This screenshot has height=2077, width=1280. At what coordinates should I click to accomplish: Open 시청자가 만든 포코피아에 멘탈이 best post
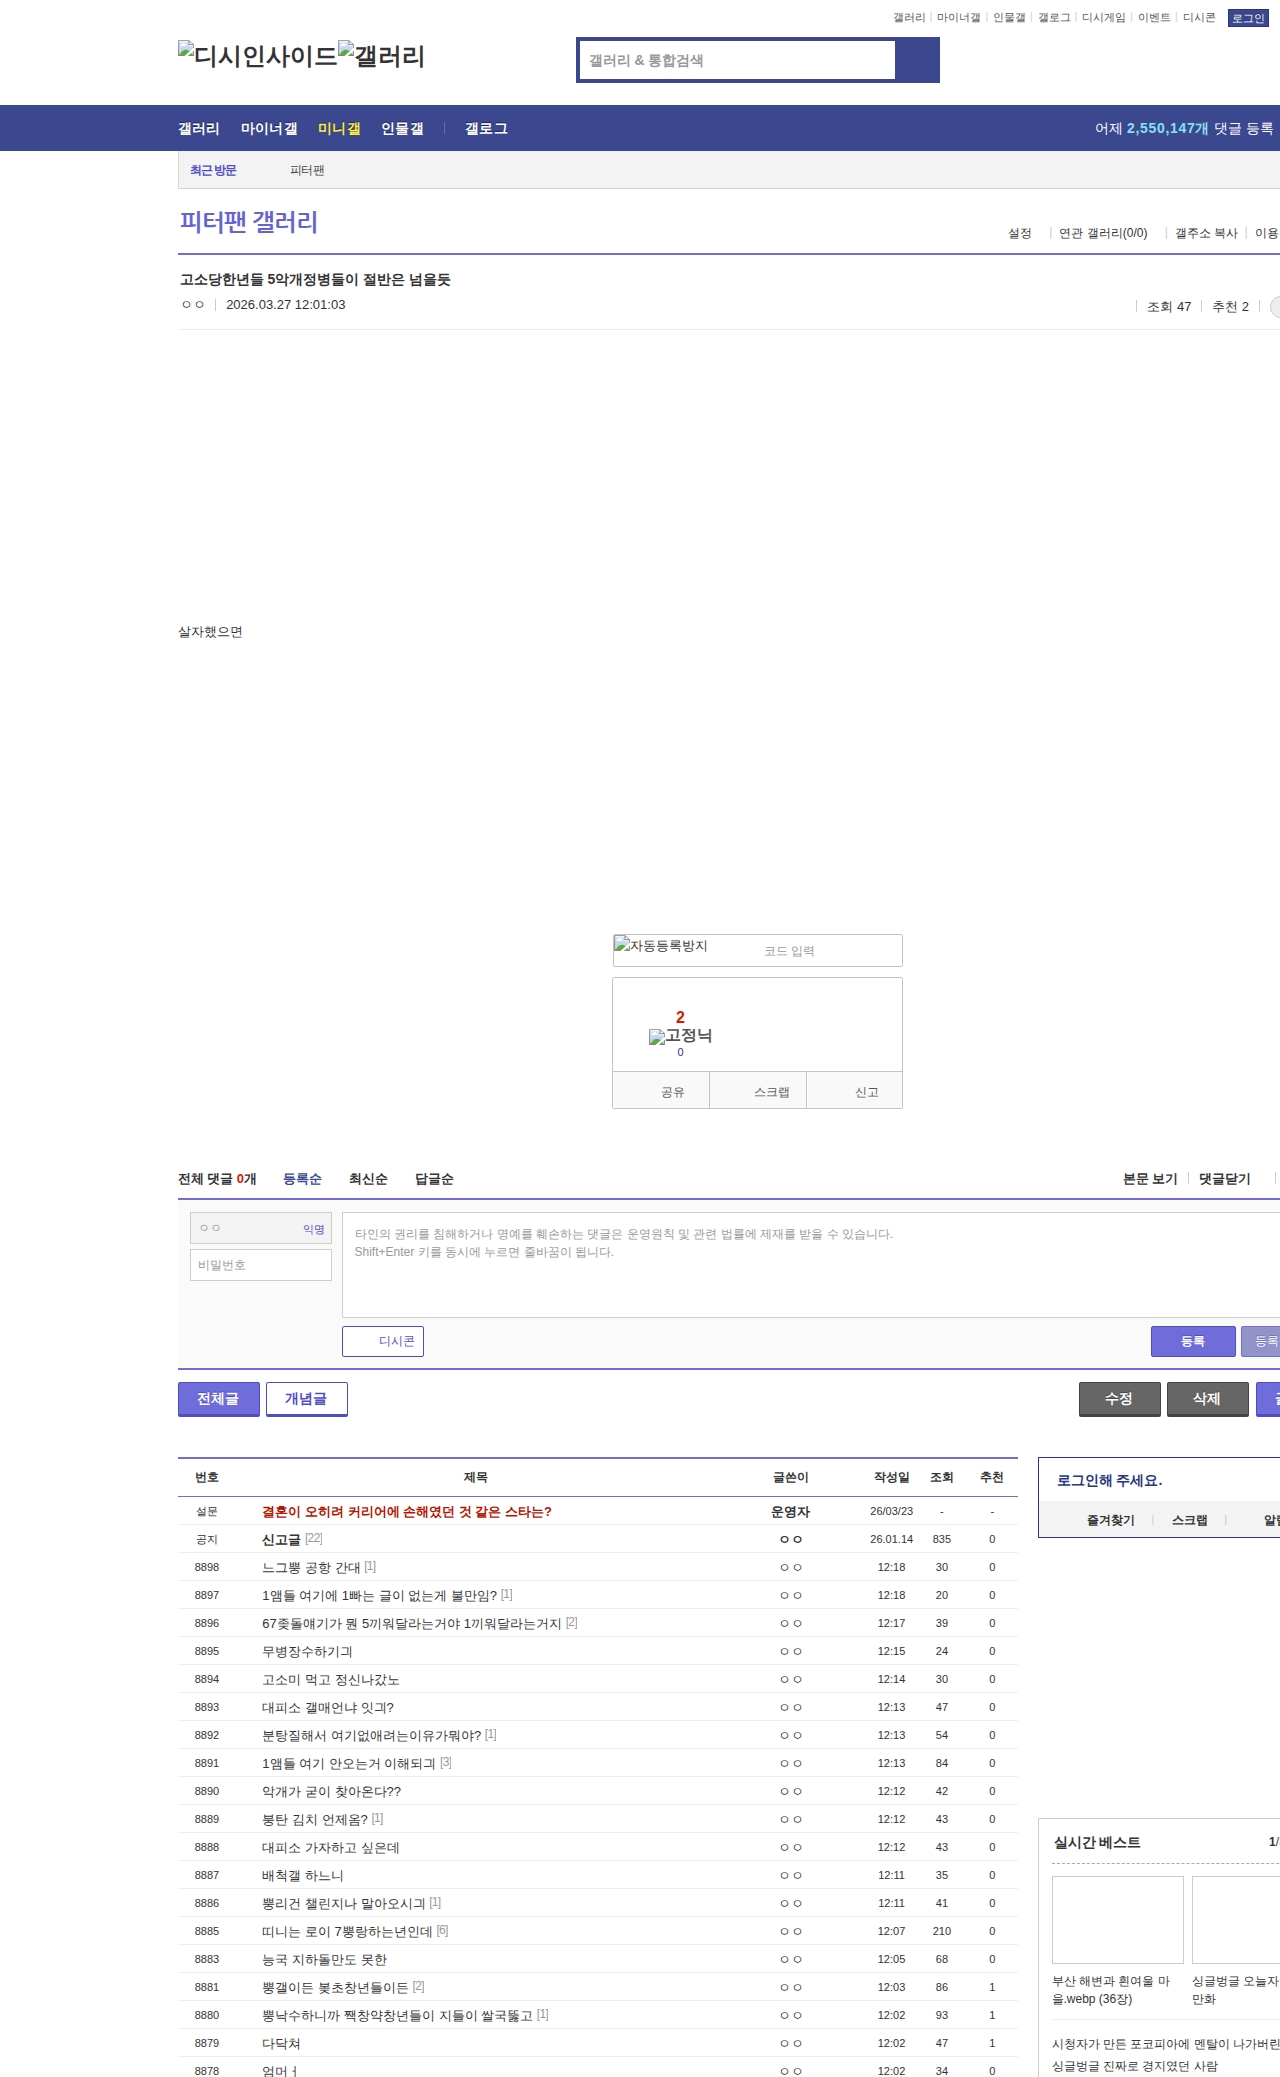pos(1166,2044)
